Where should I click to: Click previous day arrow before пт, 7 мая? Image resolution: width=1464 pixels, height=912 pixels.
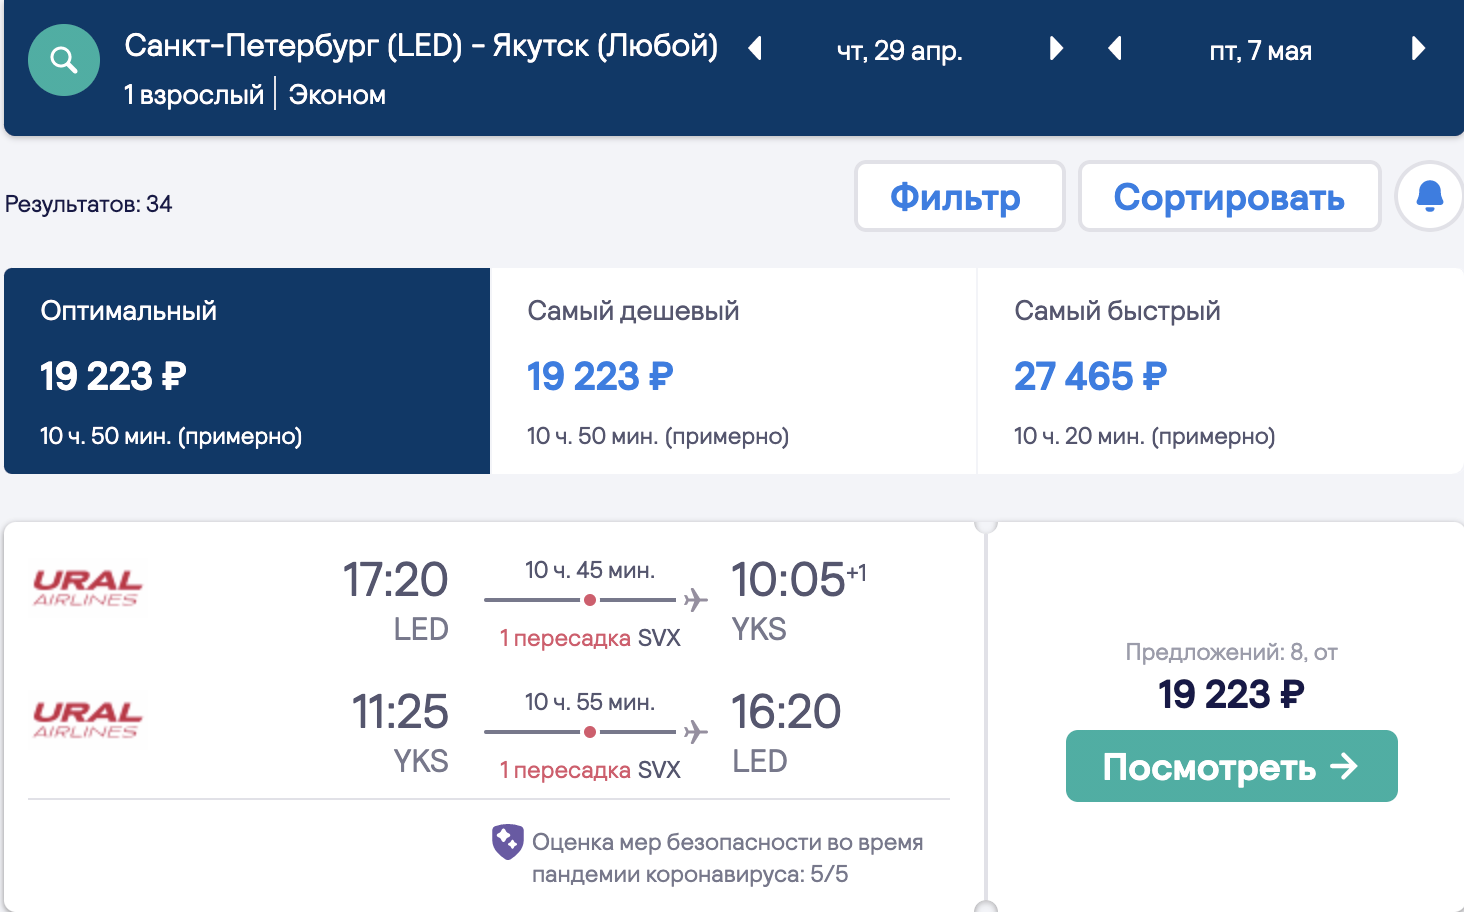tap(1115, 48)
